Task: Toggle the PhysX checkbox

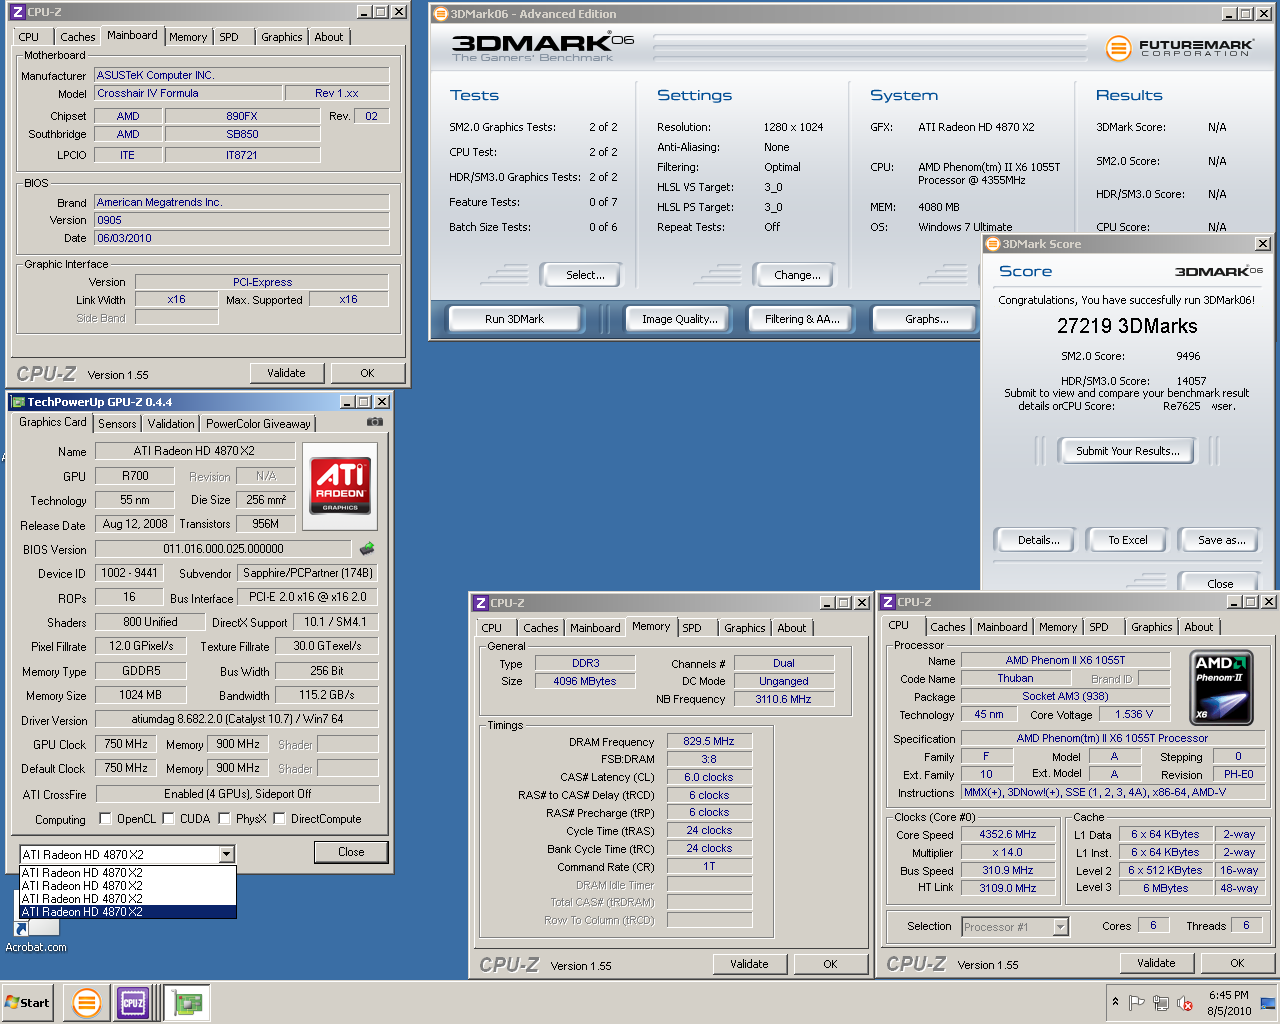Action: pyautogui.click(x=224, y=818)
